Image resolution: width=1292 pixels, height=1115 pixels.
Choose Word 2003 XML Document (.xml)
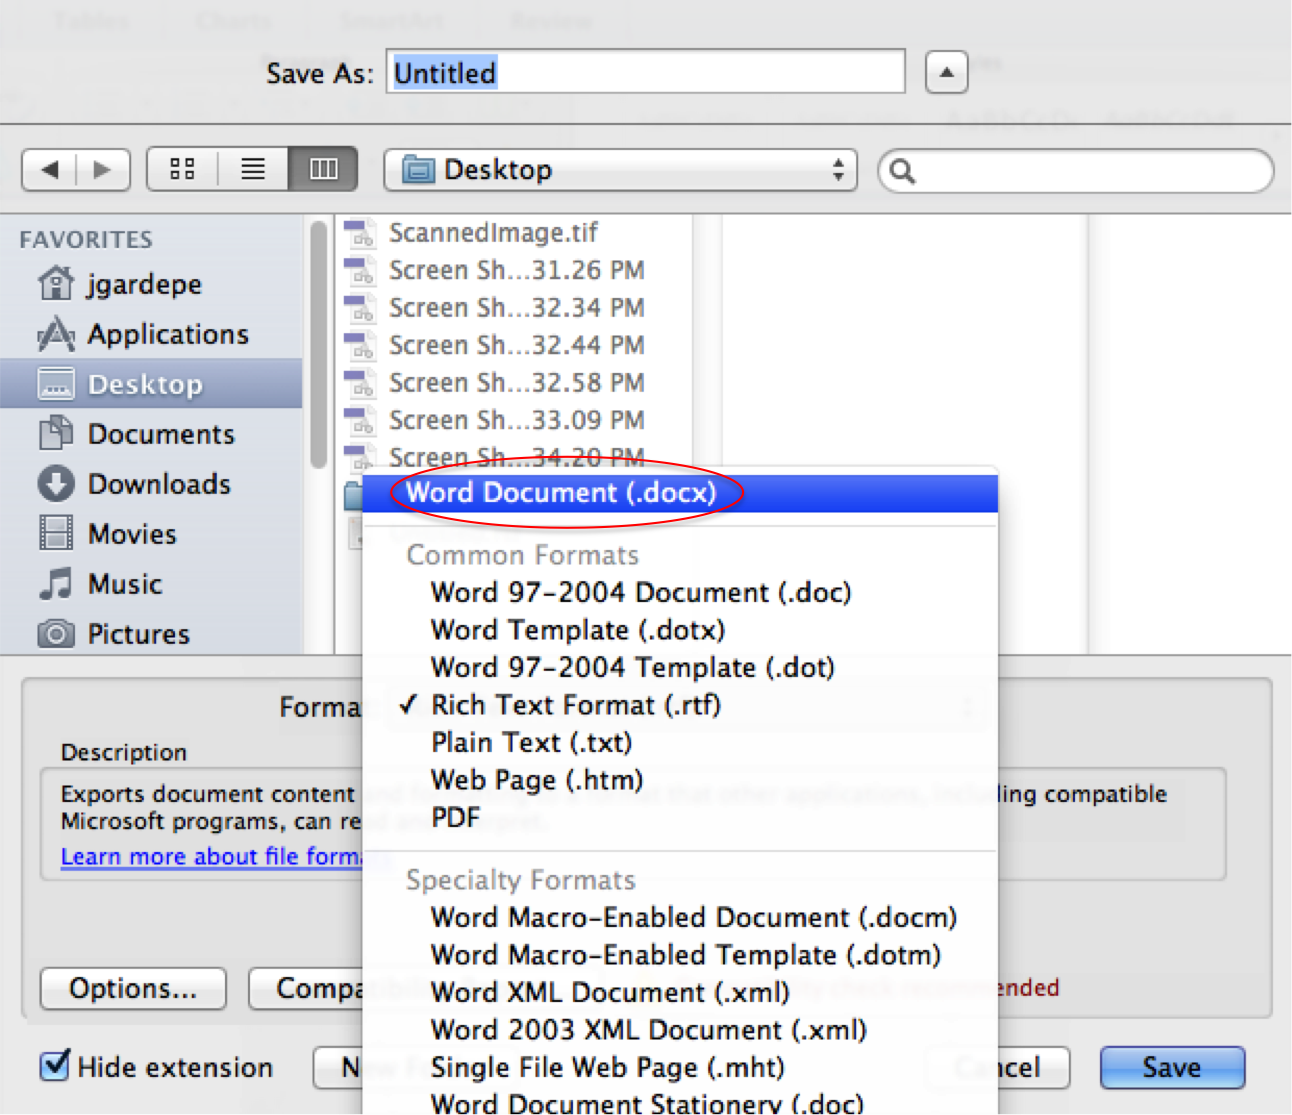click(x=680, y=1030)
